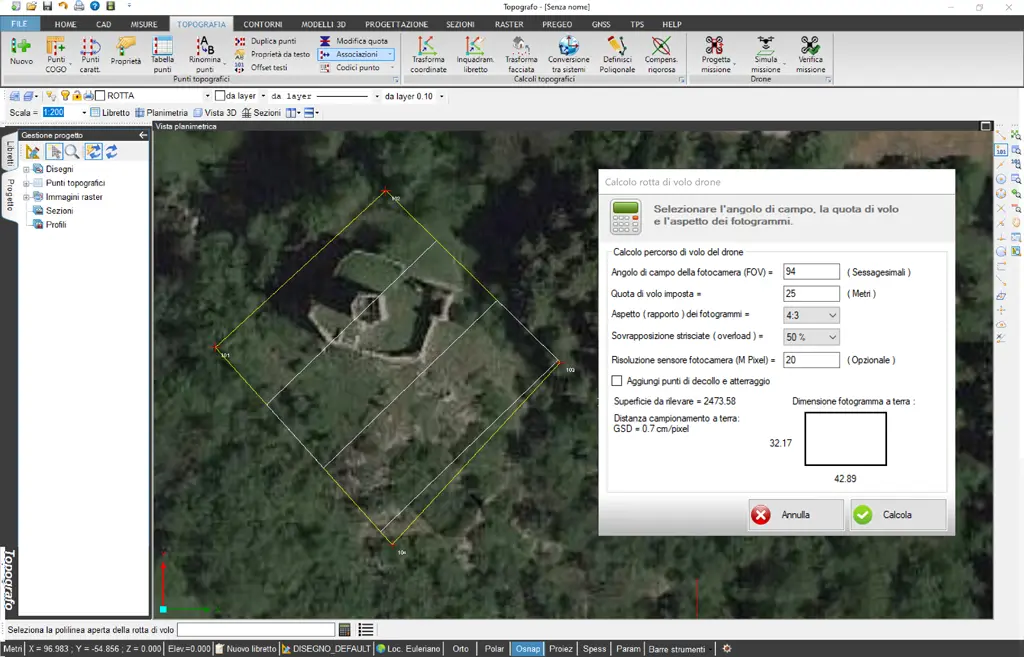Click settings gear in status bar
This screenshot has width=1024, height=657.
click(727, 649)
